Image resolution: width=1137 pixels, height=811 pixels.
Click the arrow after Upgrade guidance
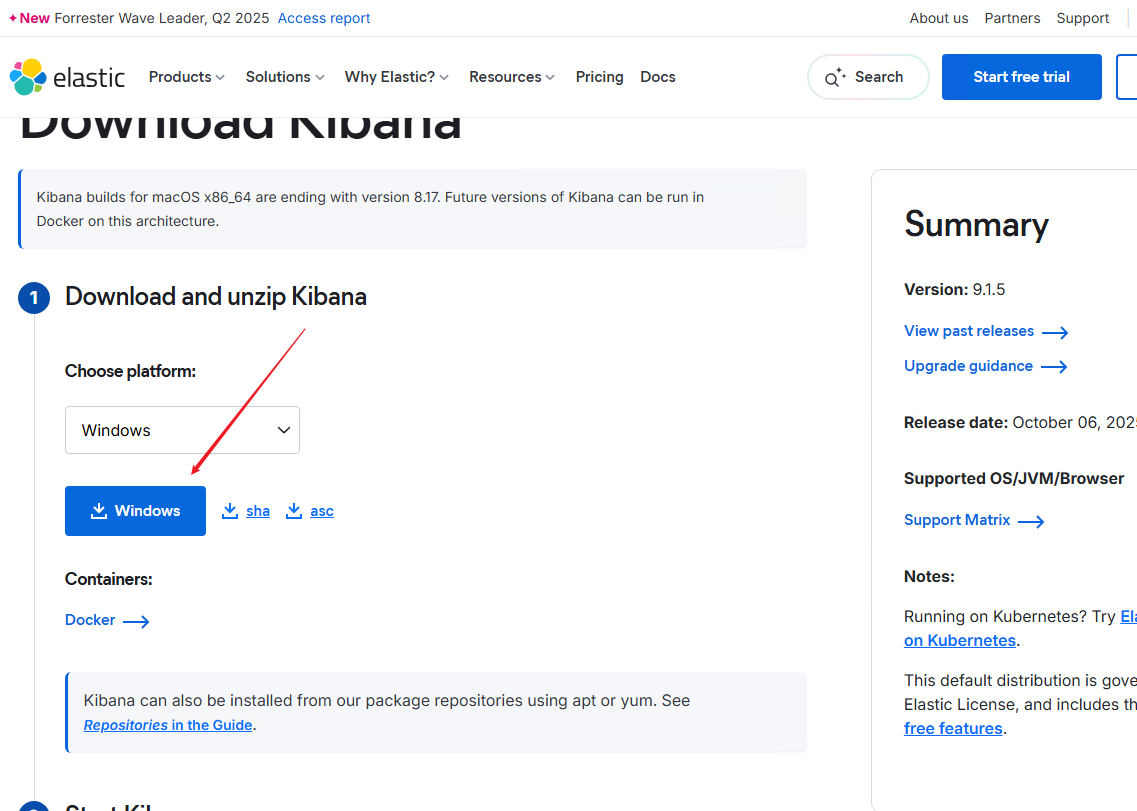[1054, 367]
